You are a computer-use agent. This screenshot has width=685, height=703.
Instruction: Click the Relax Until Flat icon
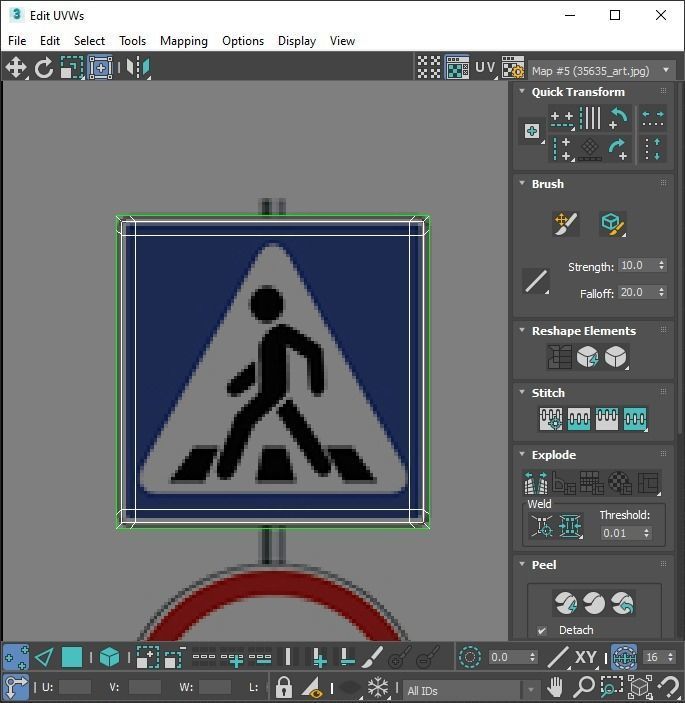tap(587, 357)
